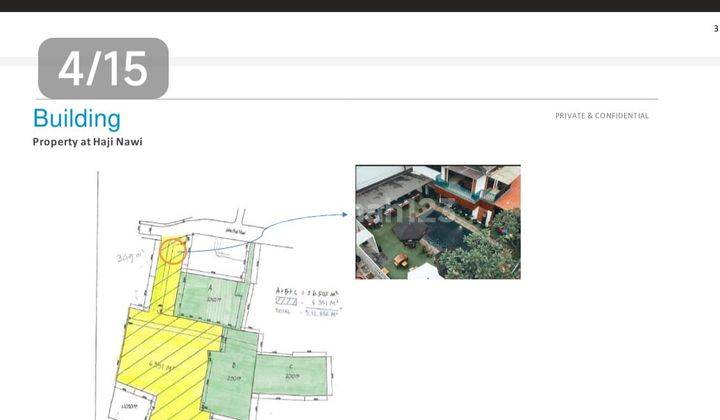Click green plot labeled B on site plan
720x420 pixels.
click(x=232, y=374)
